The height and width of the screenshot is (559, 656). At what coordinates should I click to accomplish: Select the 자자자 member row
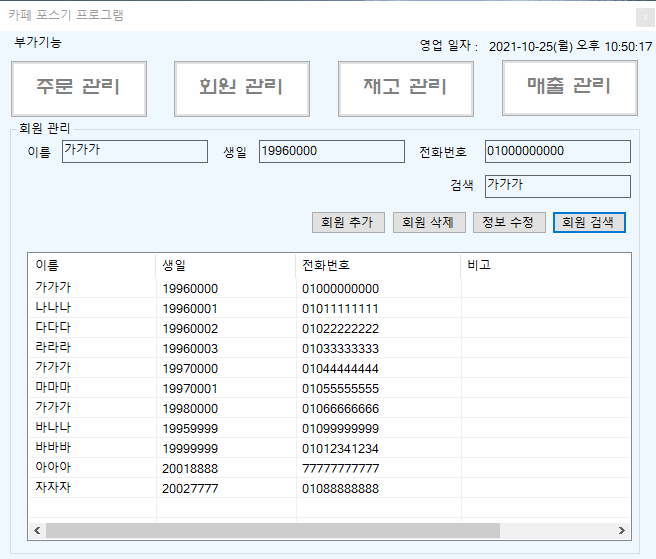329,488
